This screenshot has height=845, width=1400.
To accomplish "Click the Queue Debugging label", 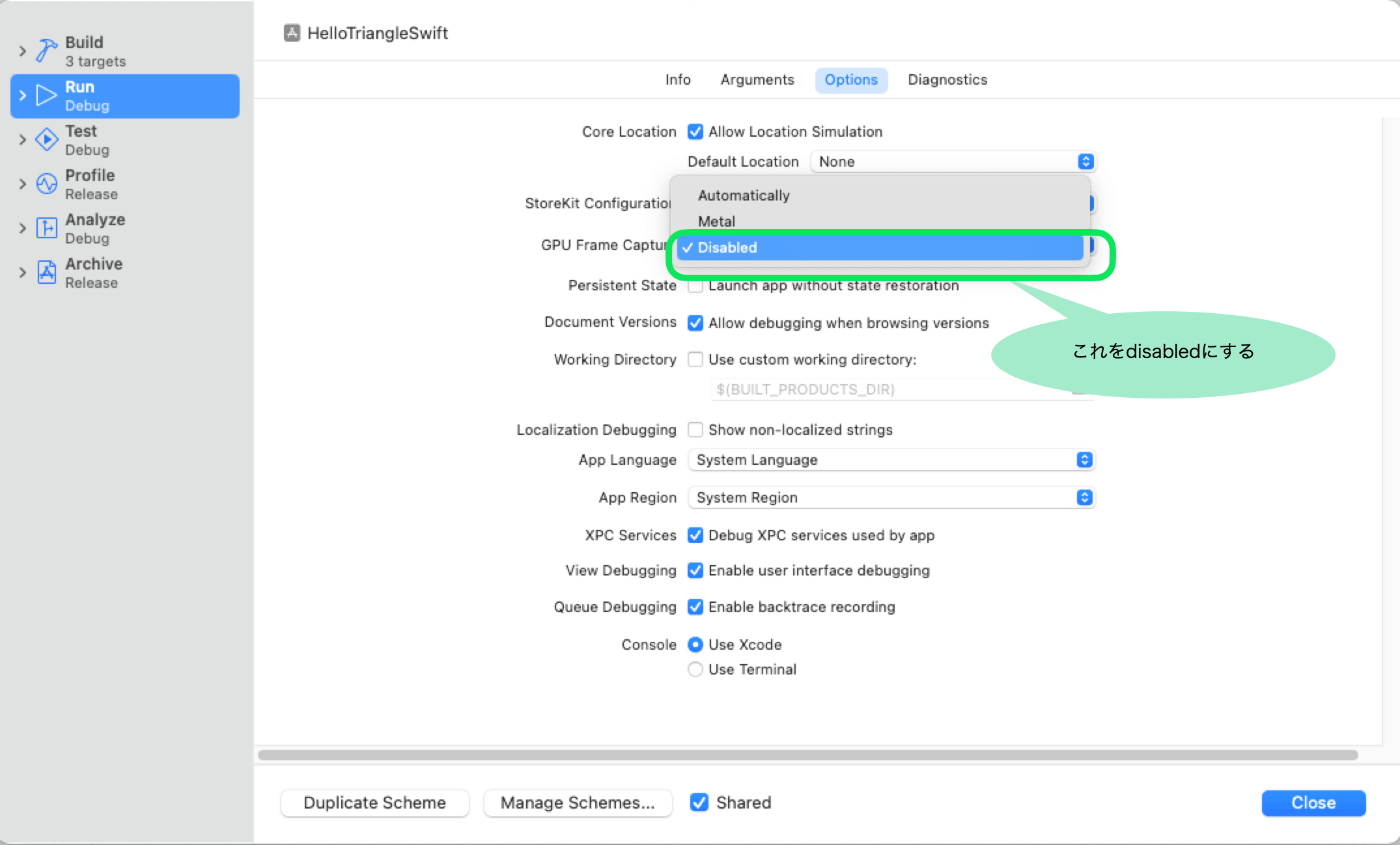I will pos(615,606).
